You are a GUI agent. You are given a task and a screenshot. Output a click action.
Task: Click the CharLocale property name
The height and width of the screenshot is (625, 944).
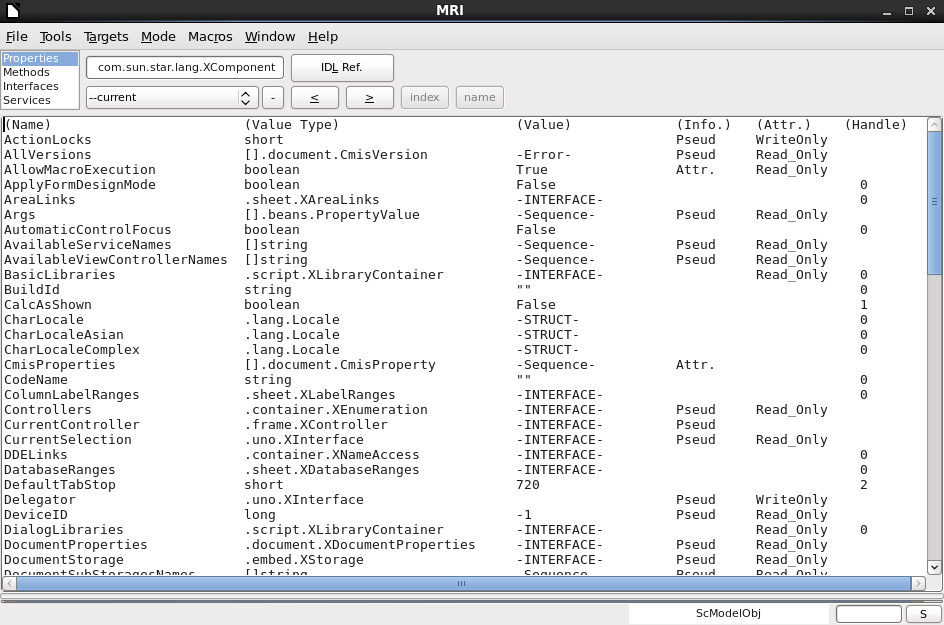44,320
